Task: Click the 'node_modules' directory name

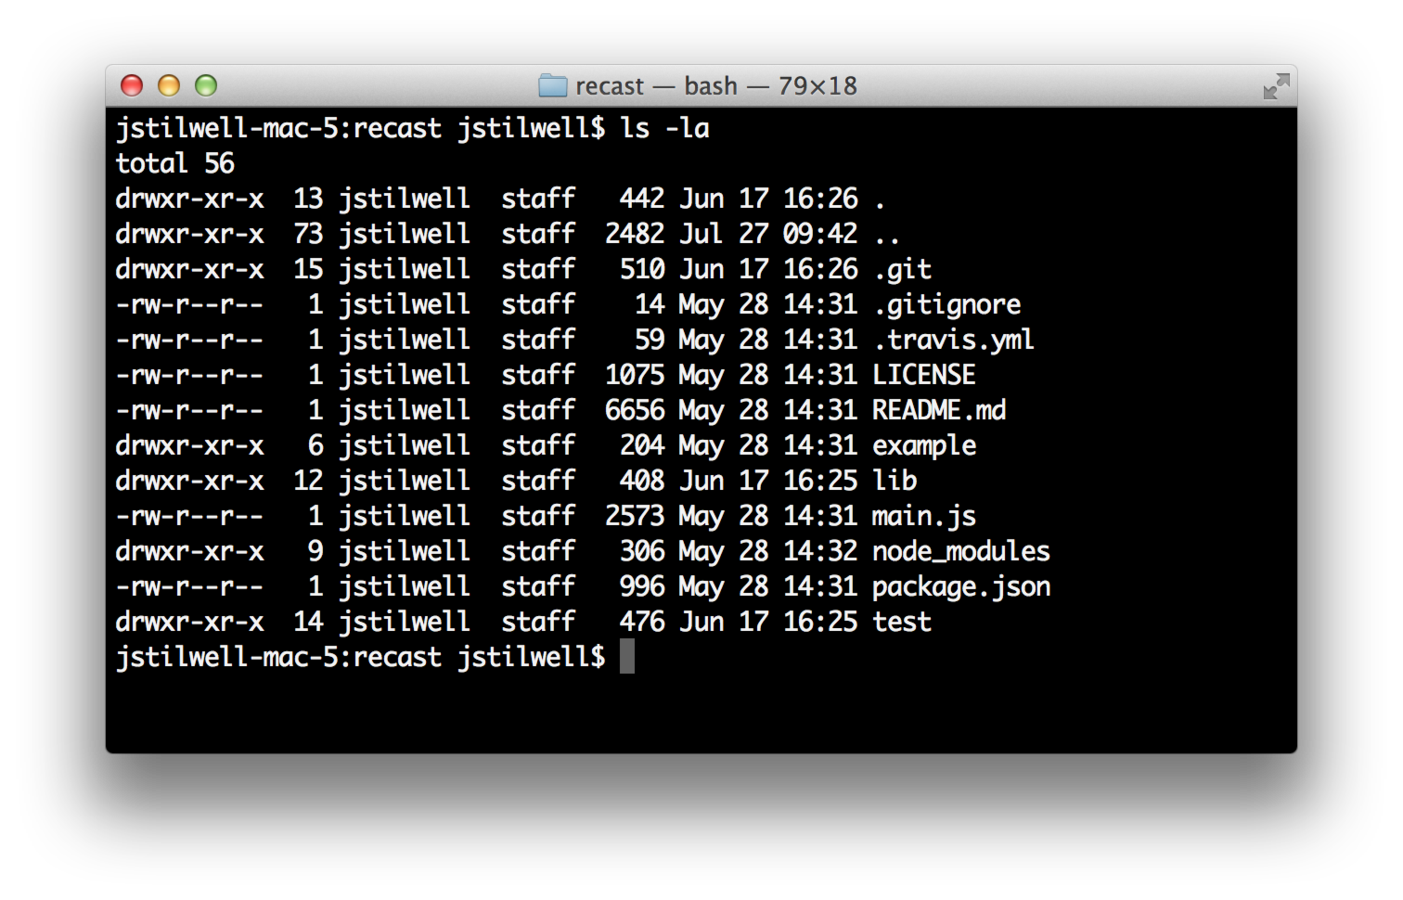Action: pyautogui.click(x=961, y=552)
